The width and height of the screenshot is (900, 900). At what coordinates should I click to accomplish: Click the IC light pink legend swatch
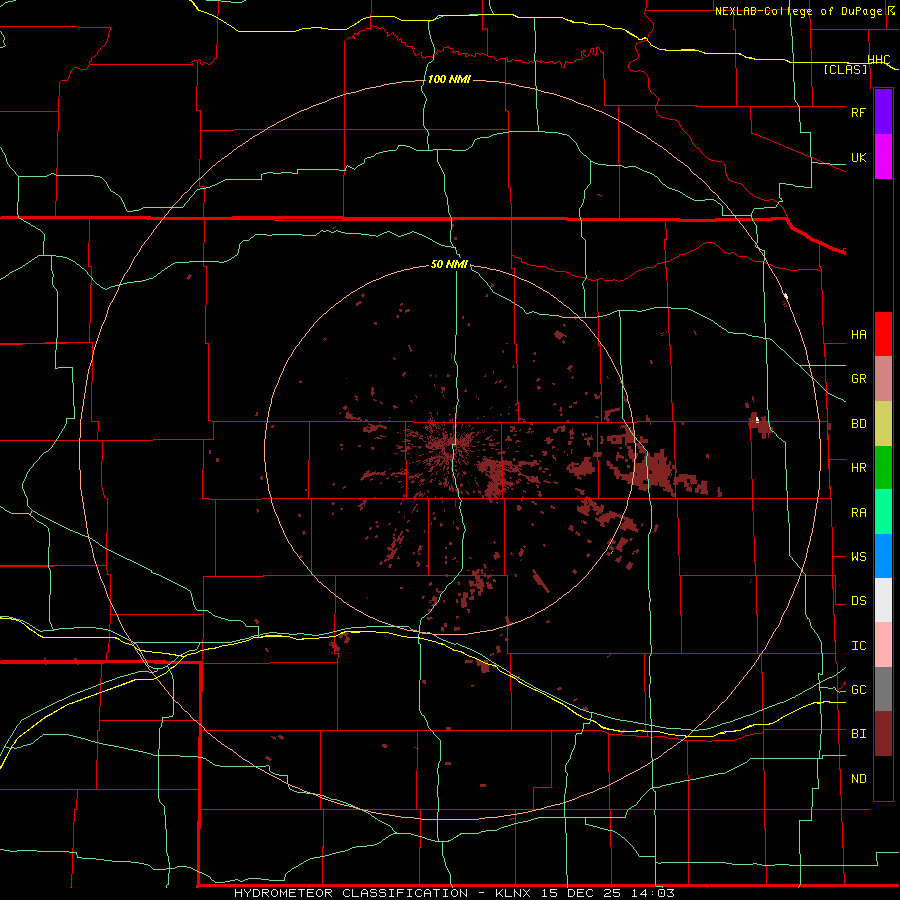(x=883, y=645)
